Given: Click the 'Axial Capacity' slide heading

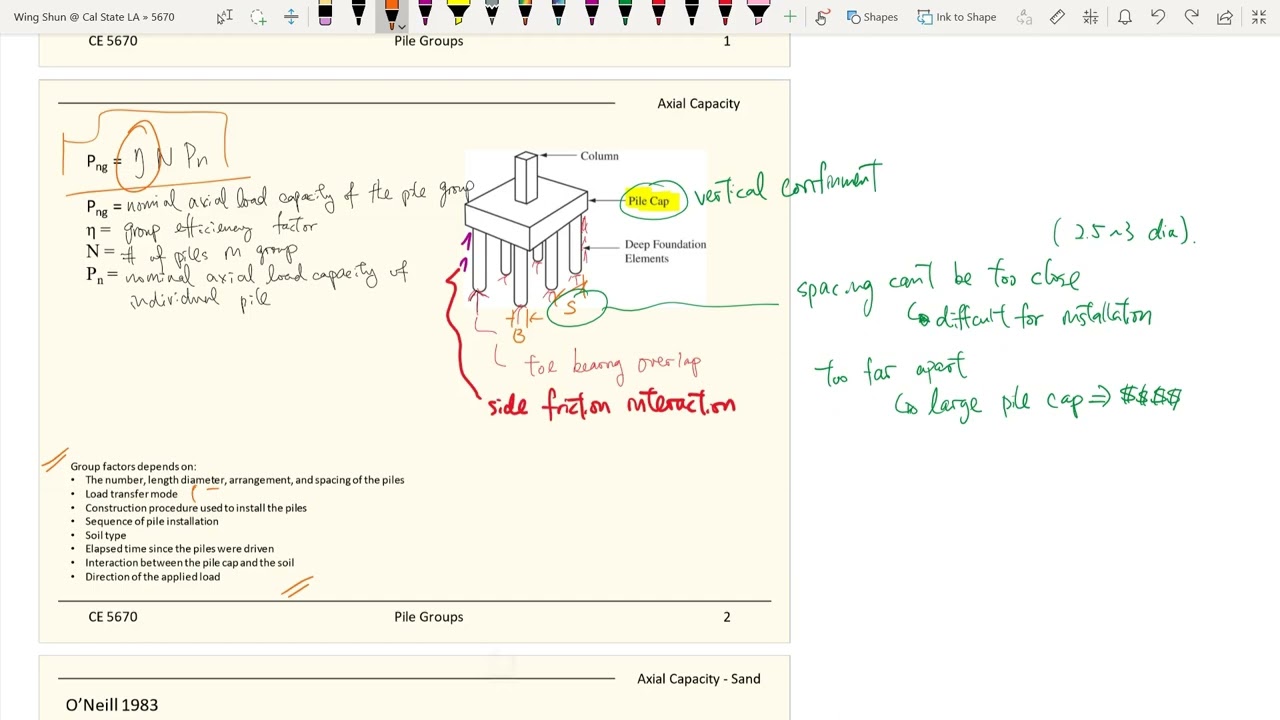Looking at the screenshot, I should point(698,104).
